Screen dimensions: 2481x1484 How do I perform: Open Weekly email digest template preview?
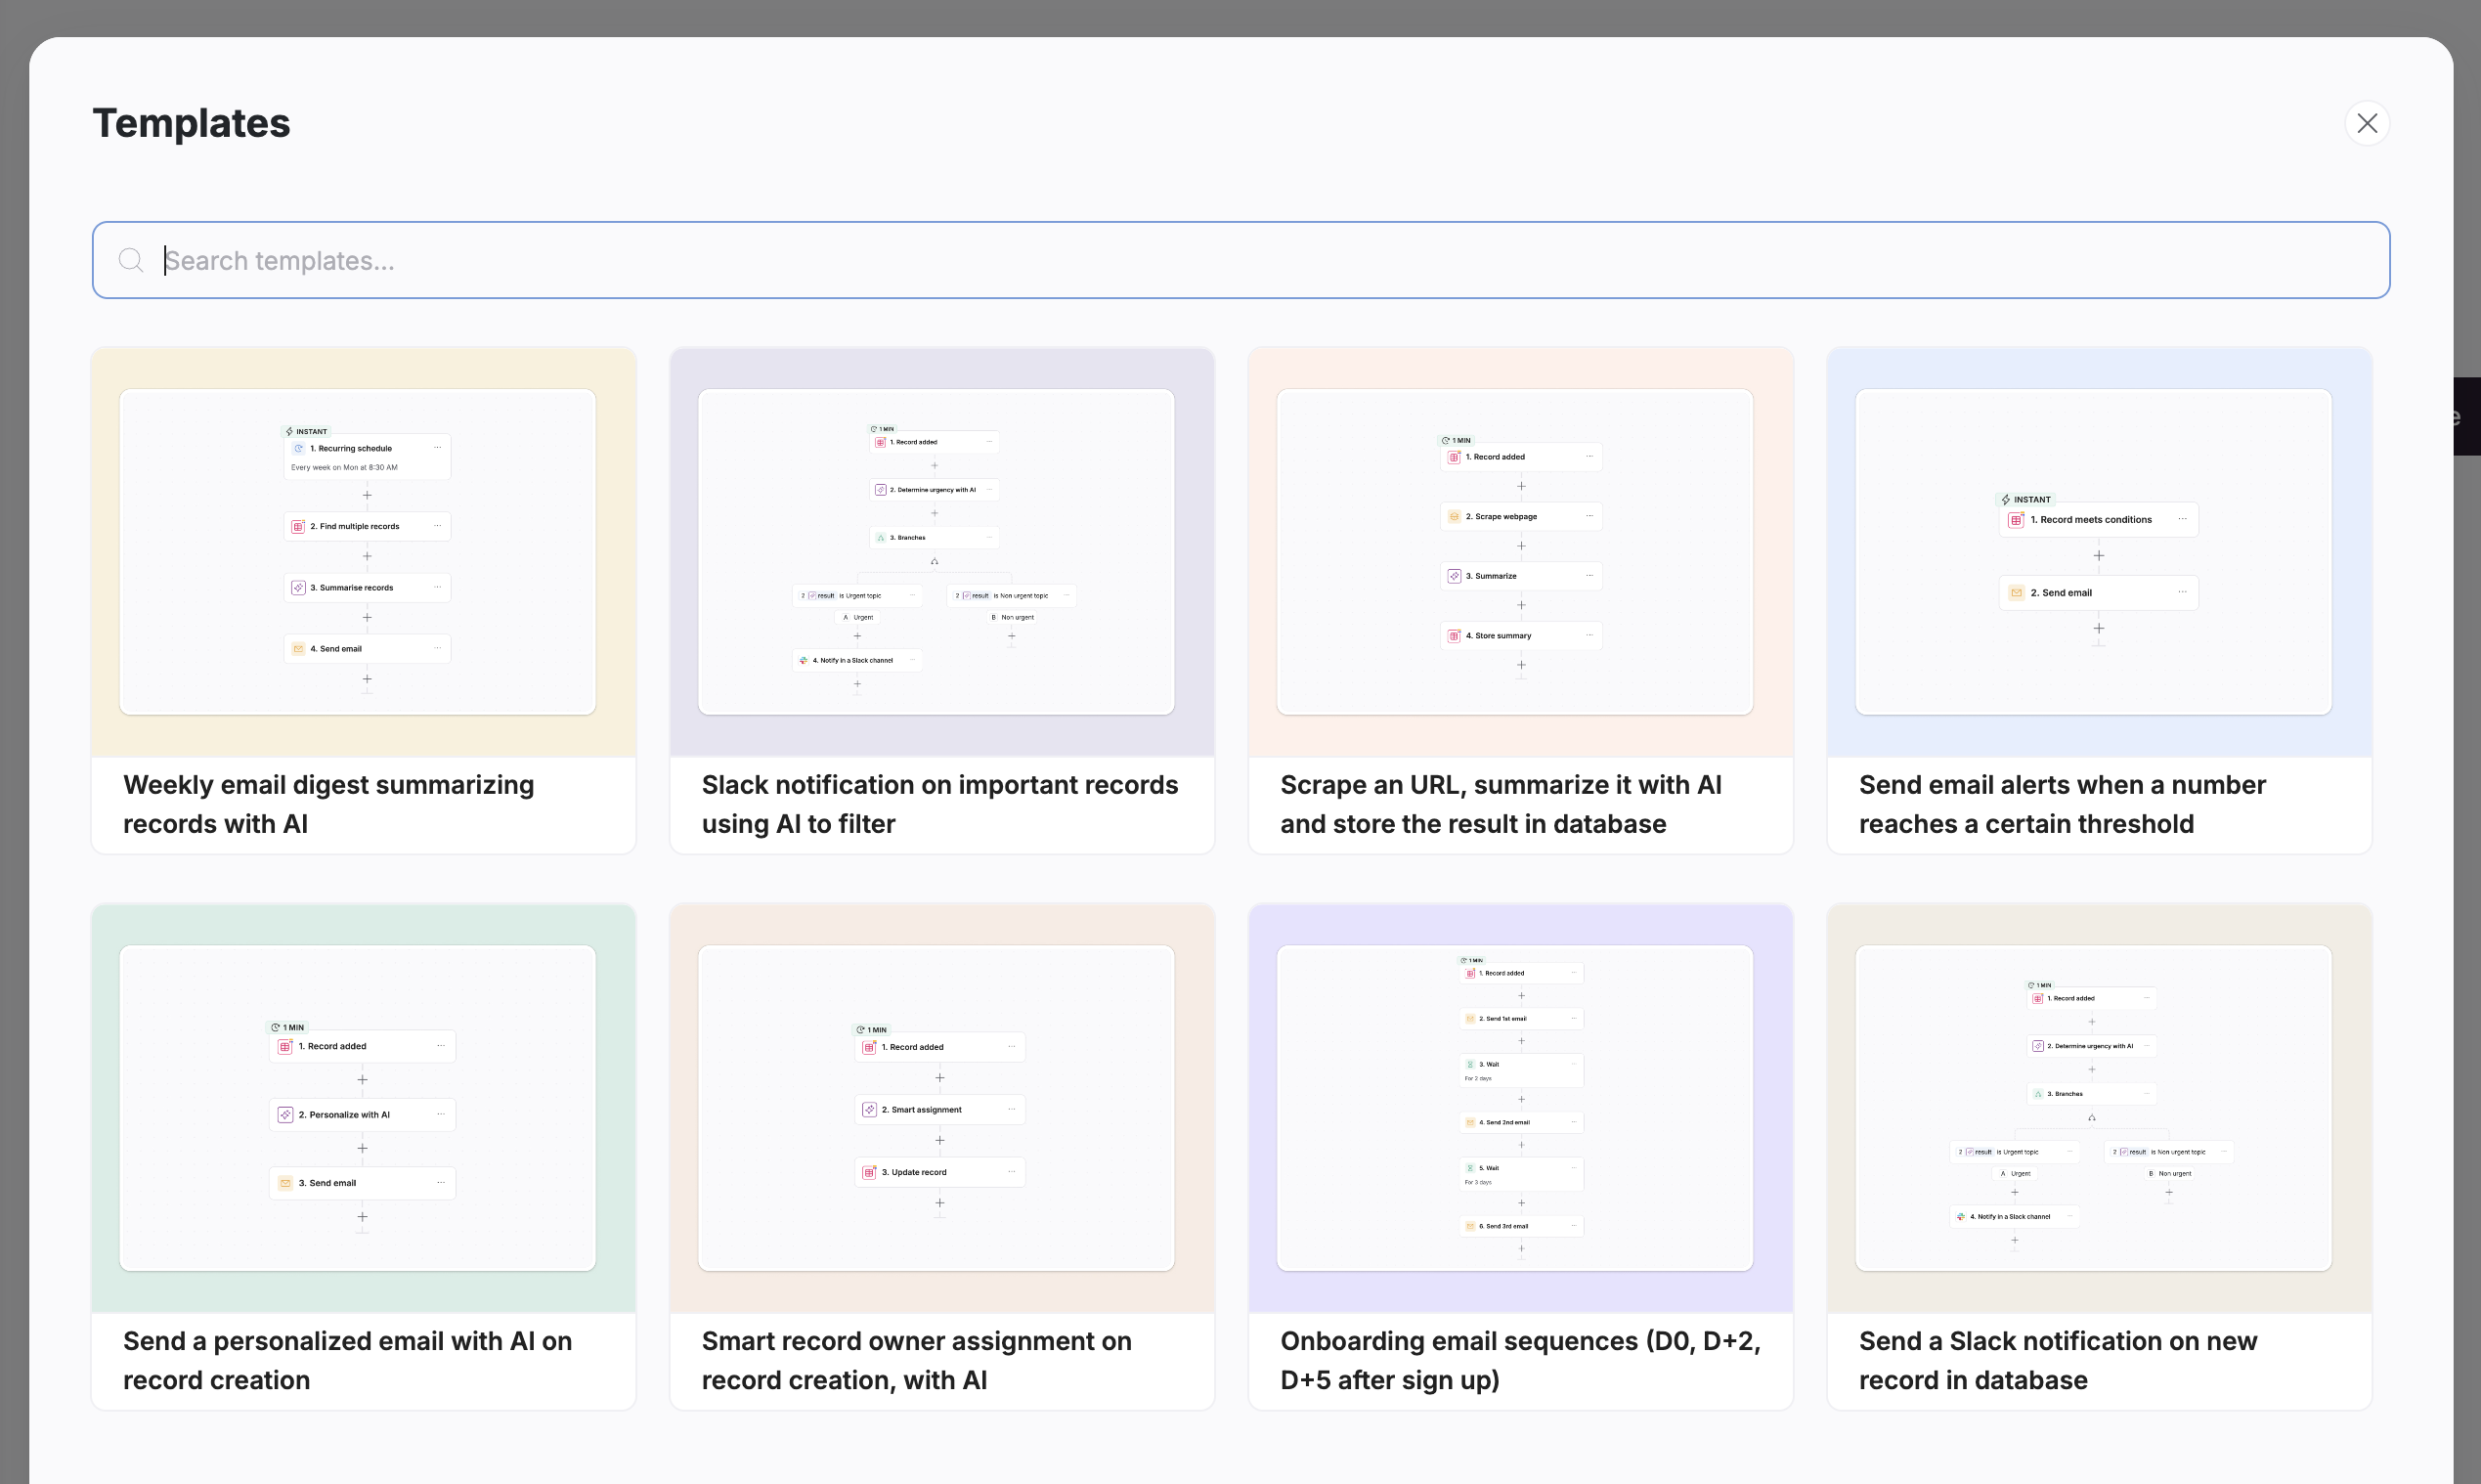(358, 551)
